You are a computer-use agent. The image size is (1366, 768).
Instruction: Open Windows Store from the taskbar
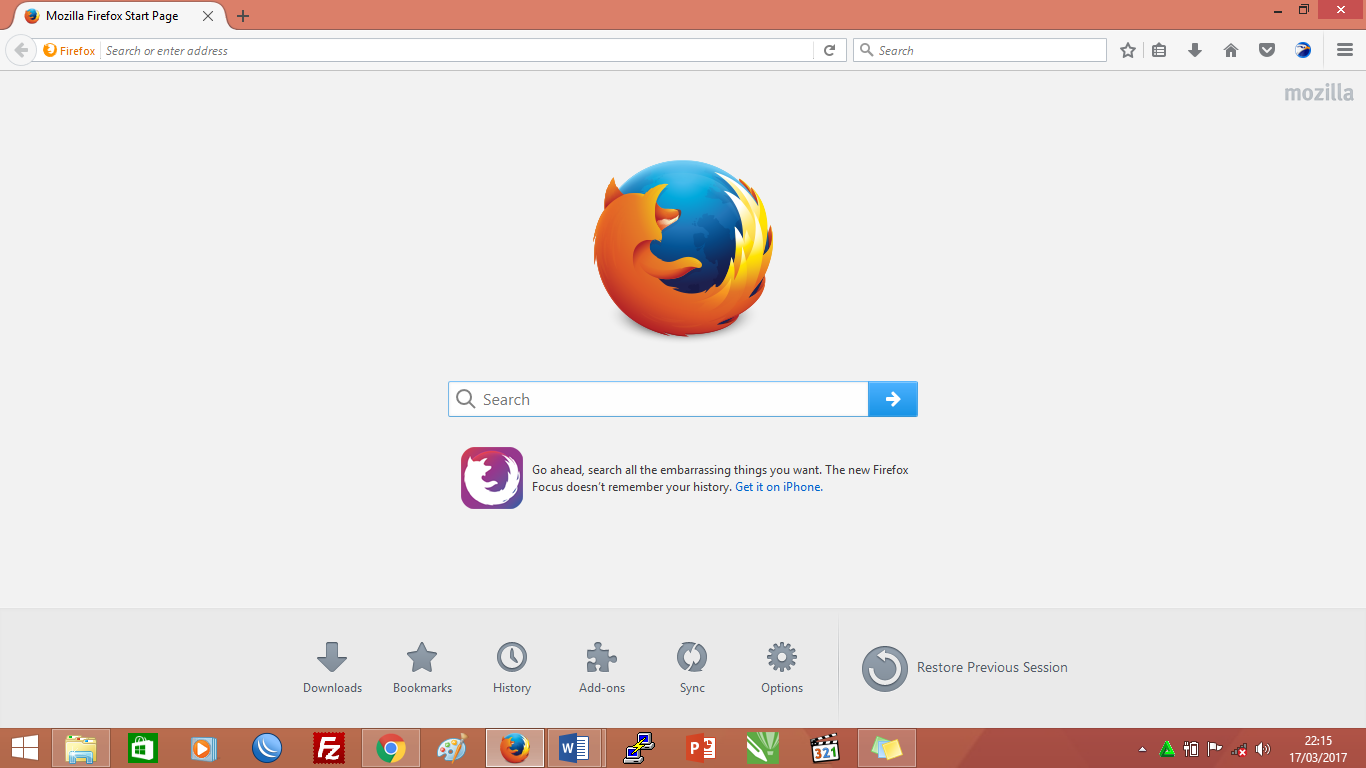click(143, 748)
